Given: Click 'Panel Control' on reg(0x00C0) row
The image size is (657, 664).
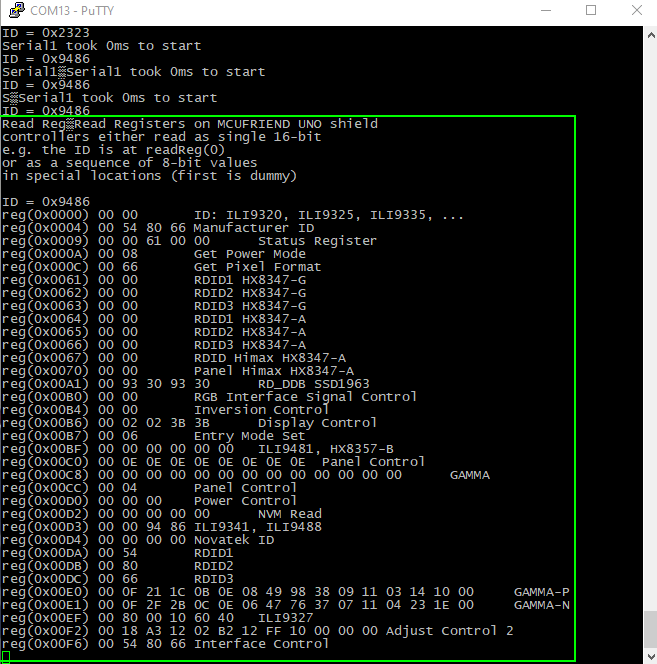Looking at the screenshot, I should tap(373, 462).
